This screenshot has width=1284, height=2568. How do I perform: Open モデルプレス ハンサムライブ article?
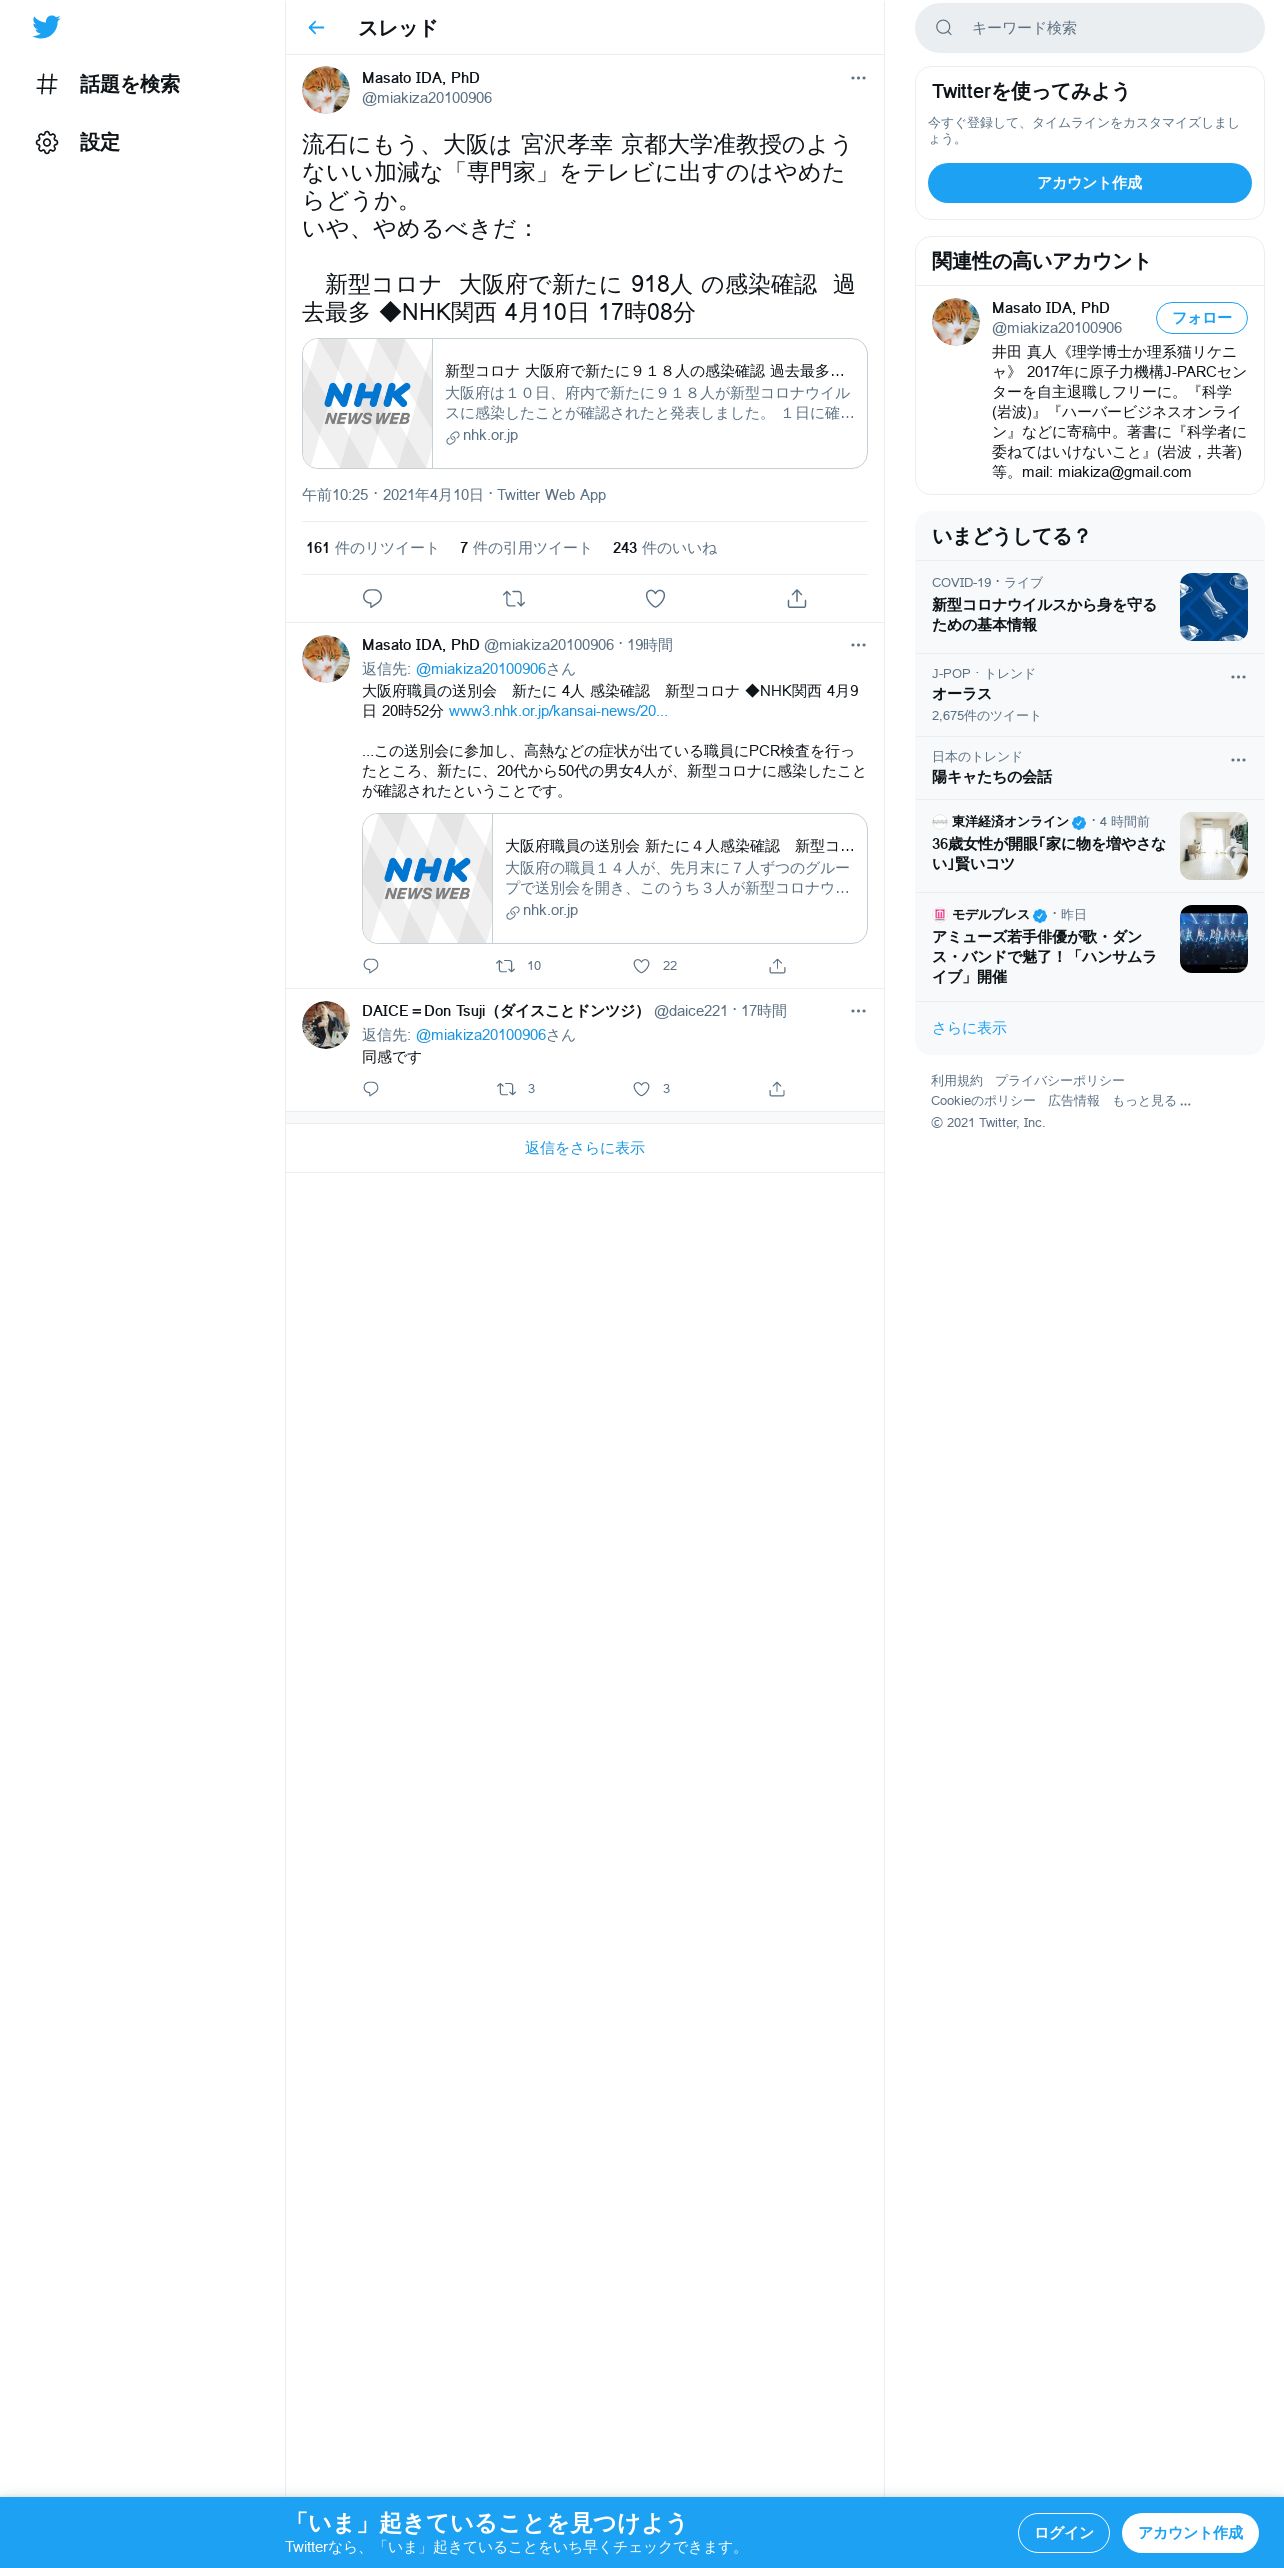1090,947
